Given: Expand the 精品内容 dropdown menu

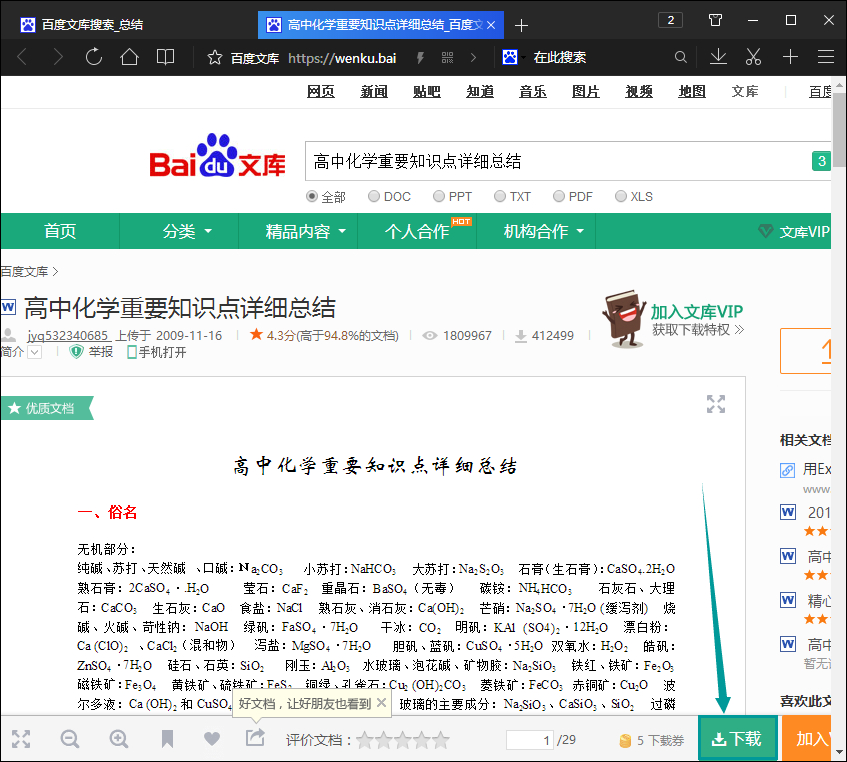Looking at the screenshot, I should pyautogui.click(x=297, y=231).
